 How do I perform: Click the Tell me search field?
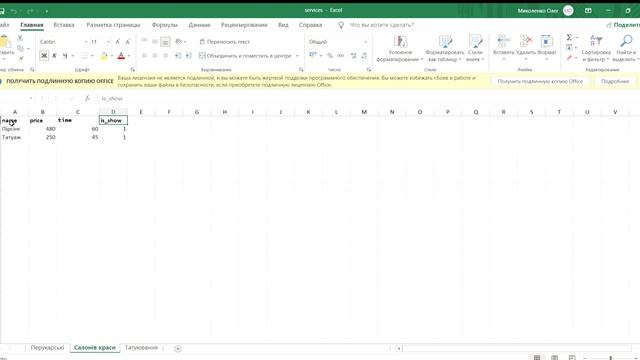tap(381, 25)
